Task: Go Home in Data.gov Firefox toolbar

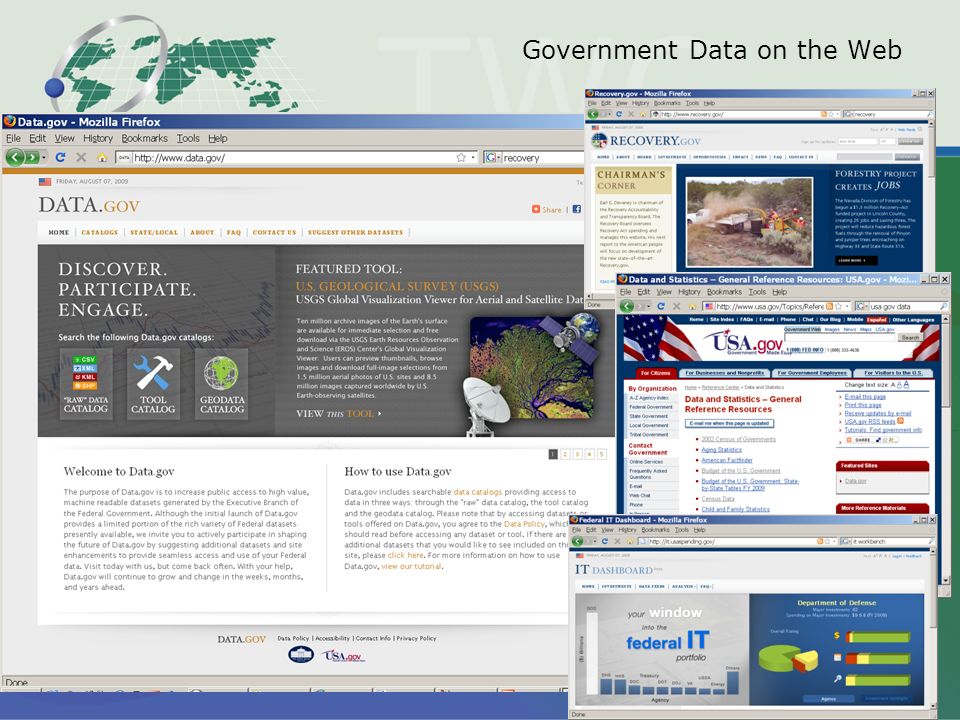Action: 102,157
